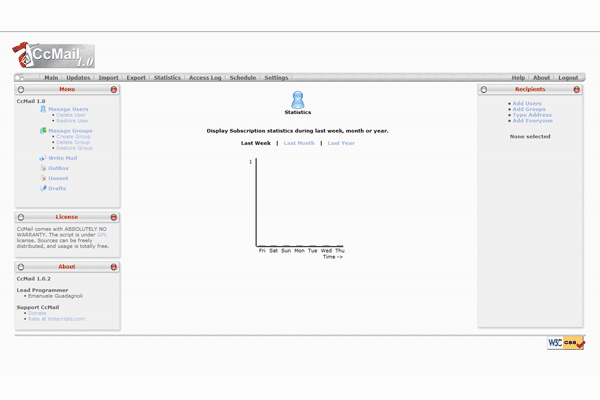Open the Schedule menu item

pyautogui.click(x=243, y=77)
